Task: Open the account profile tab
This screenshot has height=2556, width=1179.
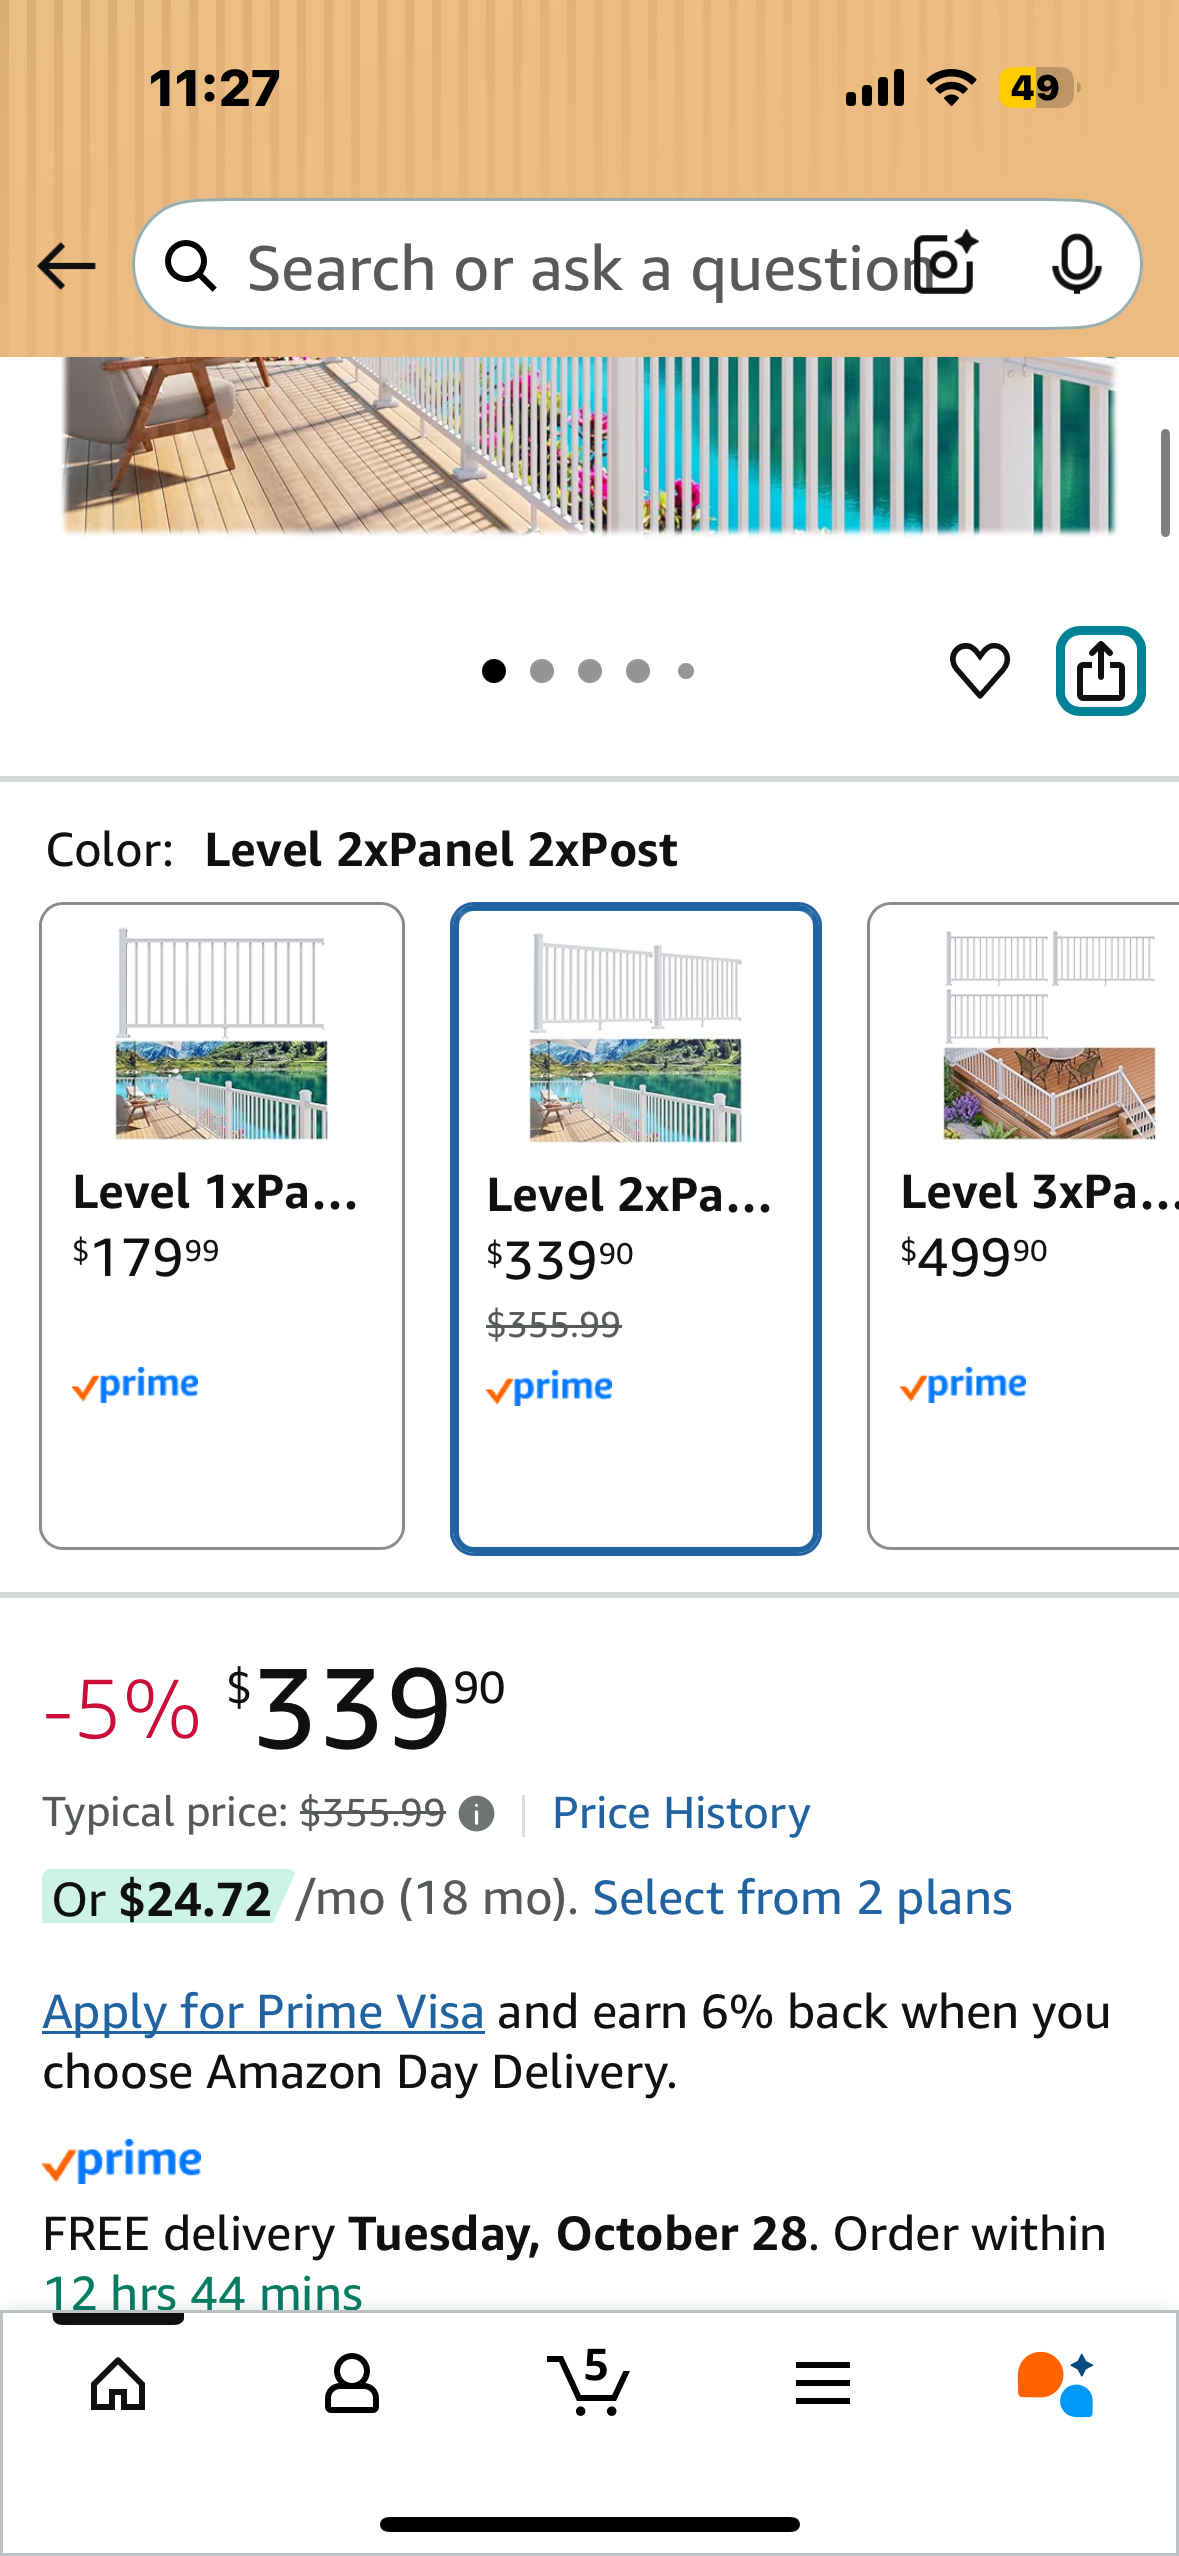Action: pyautogui.click(x=352, y=2384)
